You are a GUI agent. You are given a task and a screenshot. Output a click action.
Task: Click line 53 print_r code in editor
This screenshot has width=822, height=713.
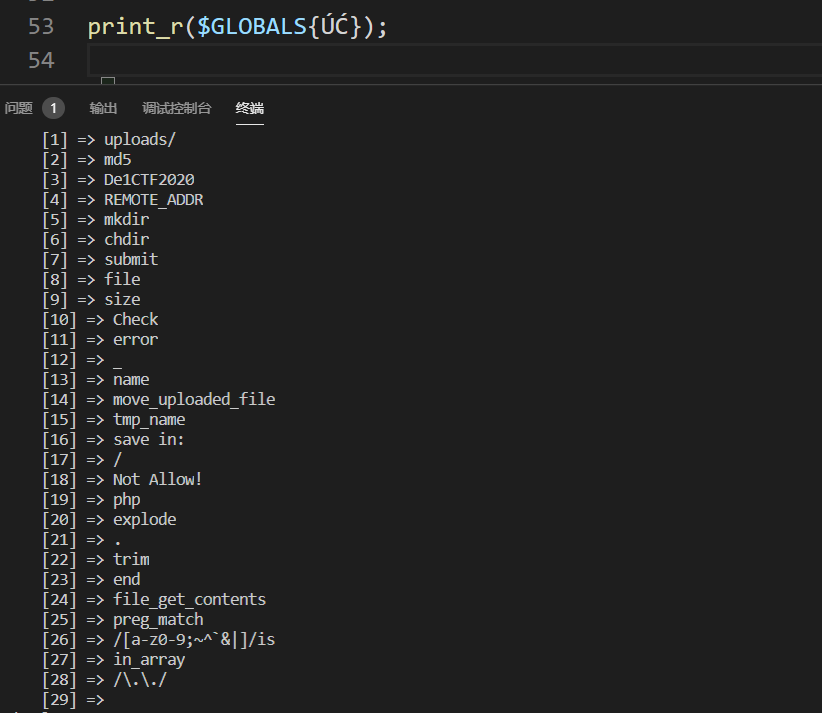pos(237,27)
